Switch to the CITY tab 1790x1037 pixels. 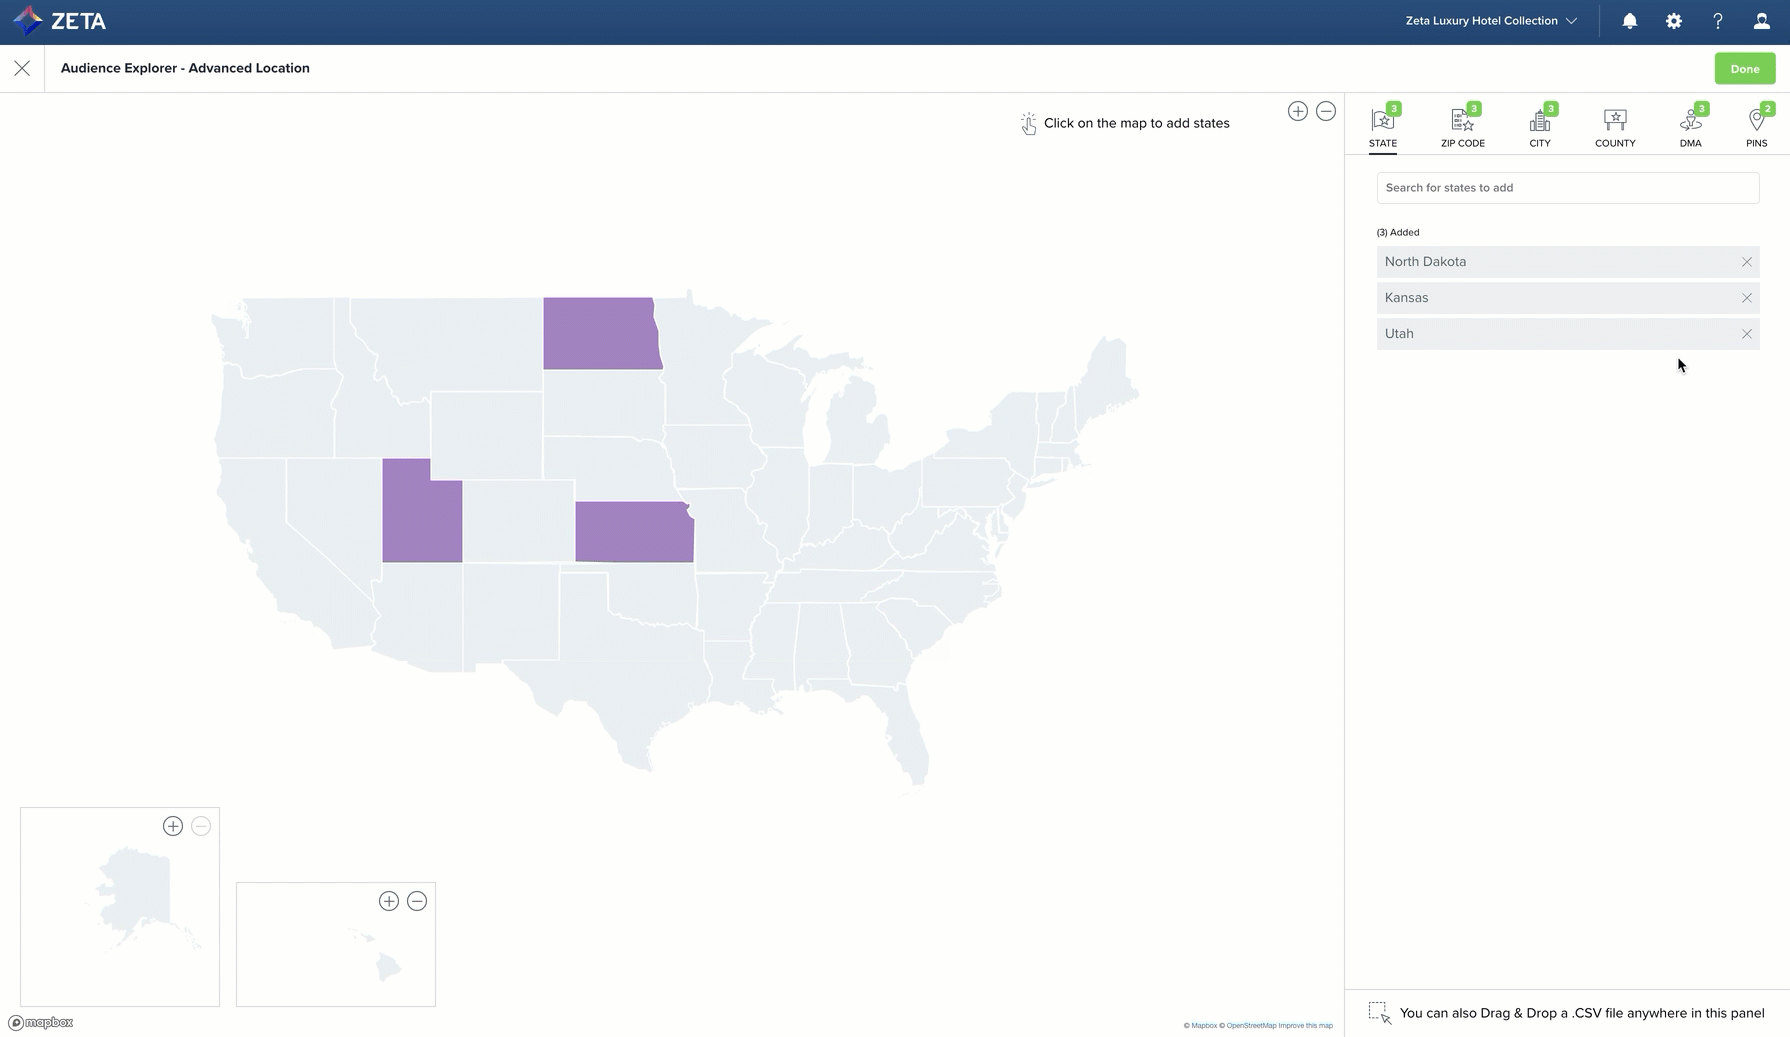[1539, 127]
